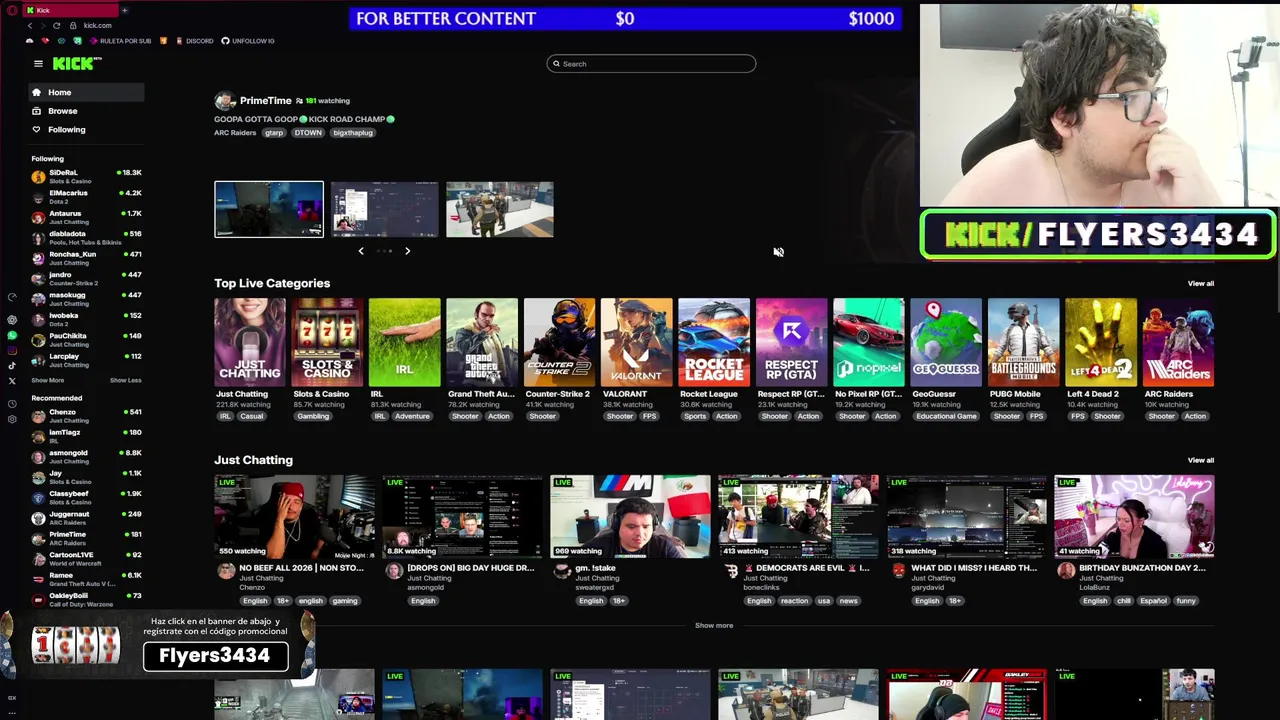1280x720 pixels.
Task: Open Ronchas_Kun channel in Following list
Action: (87, 258)
